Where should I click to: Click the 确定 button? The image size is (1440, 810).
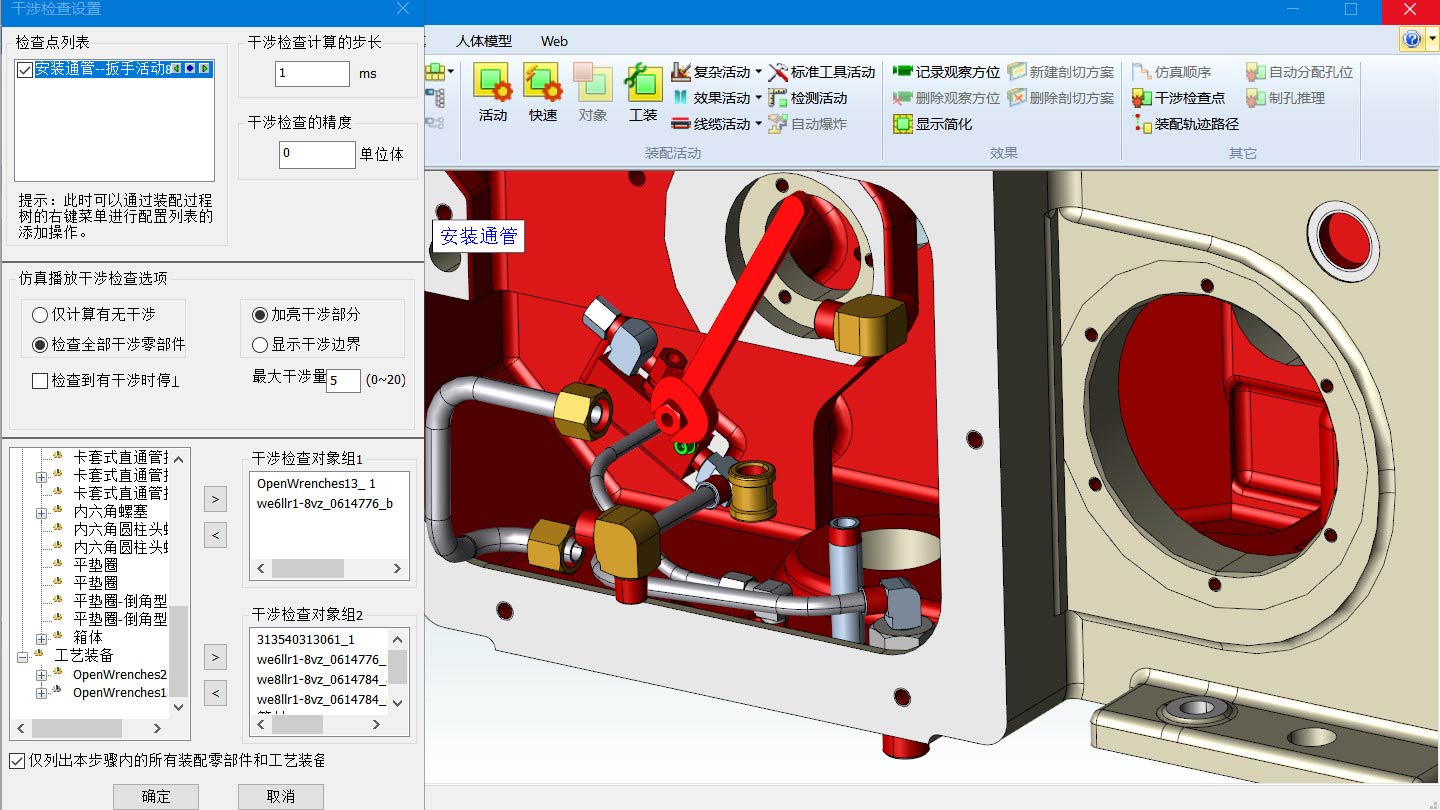(x=156, y=796)
